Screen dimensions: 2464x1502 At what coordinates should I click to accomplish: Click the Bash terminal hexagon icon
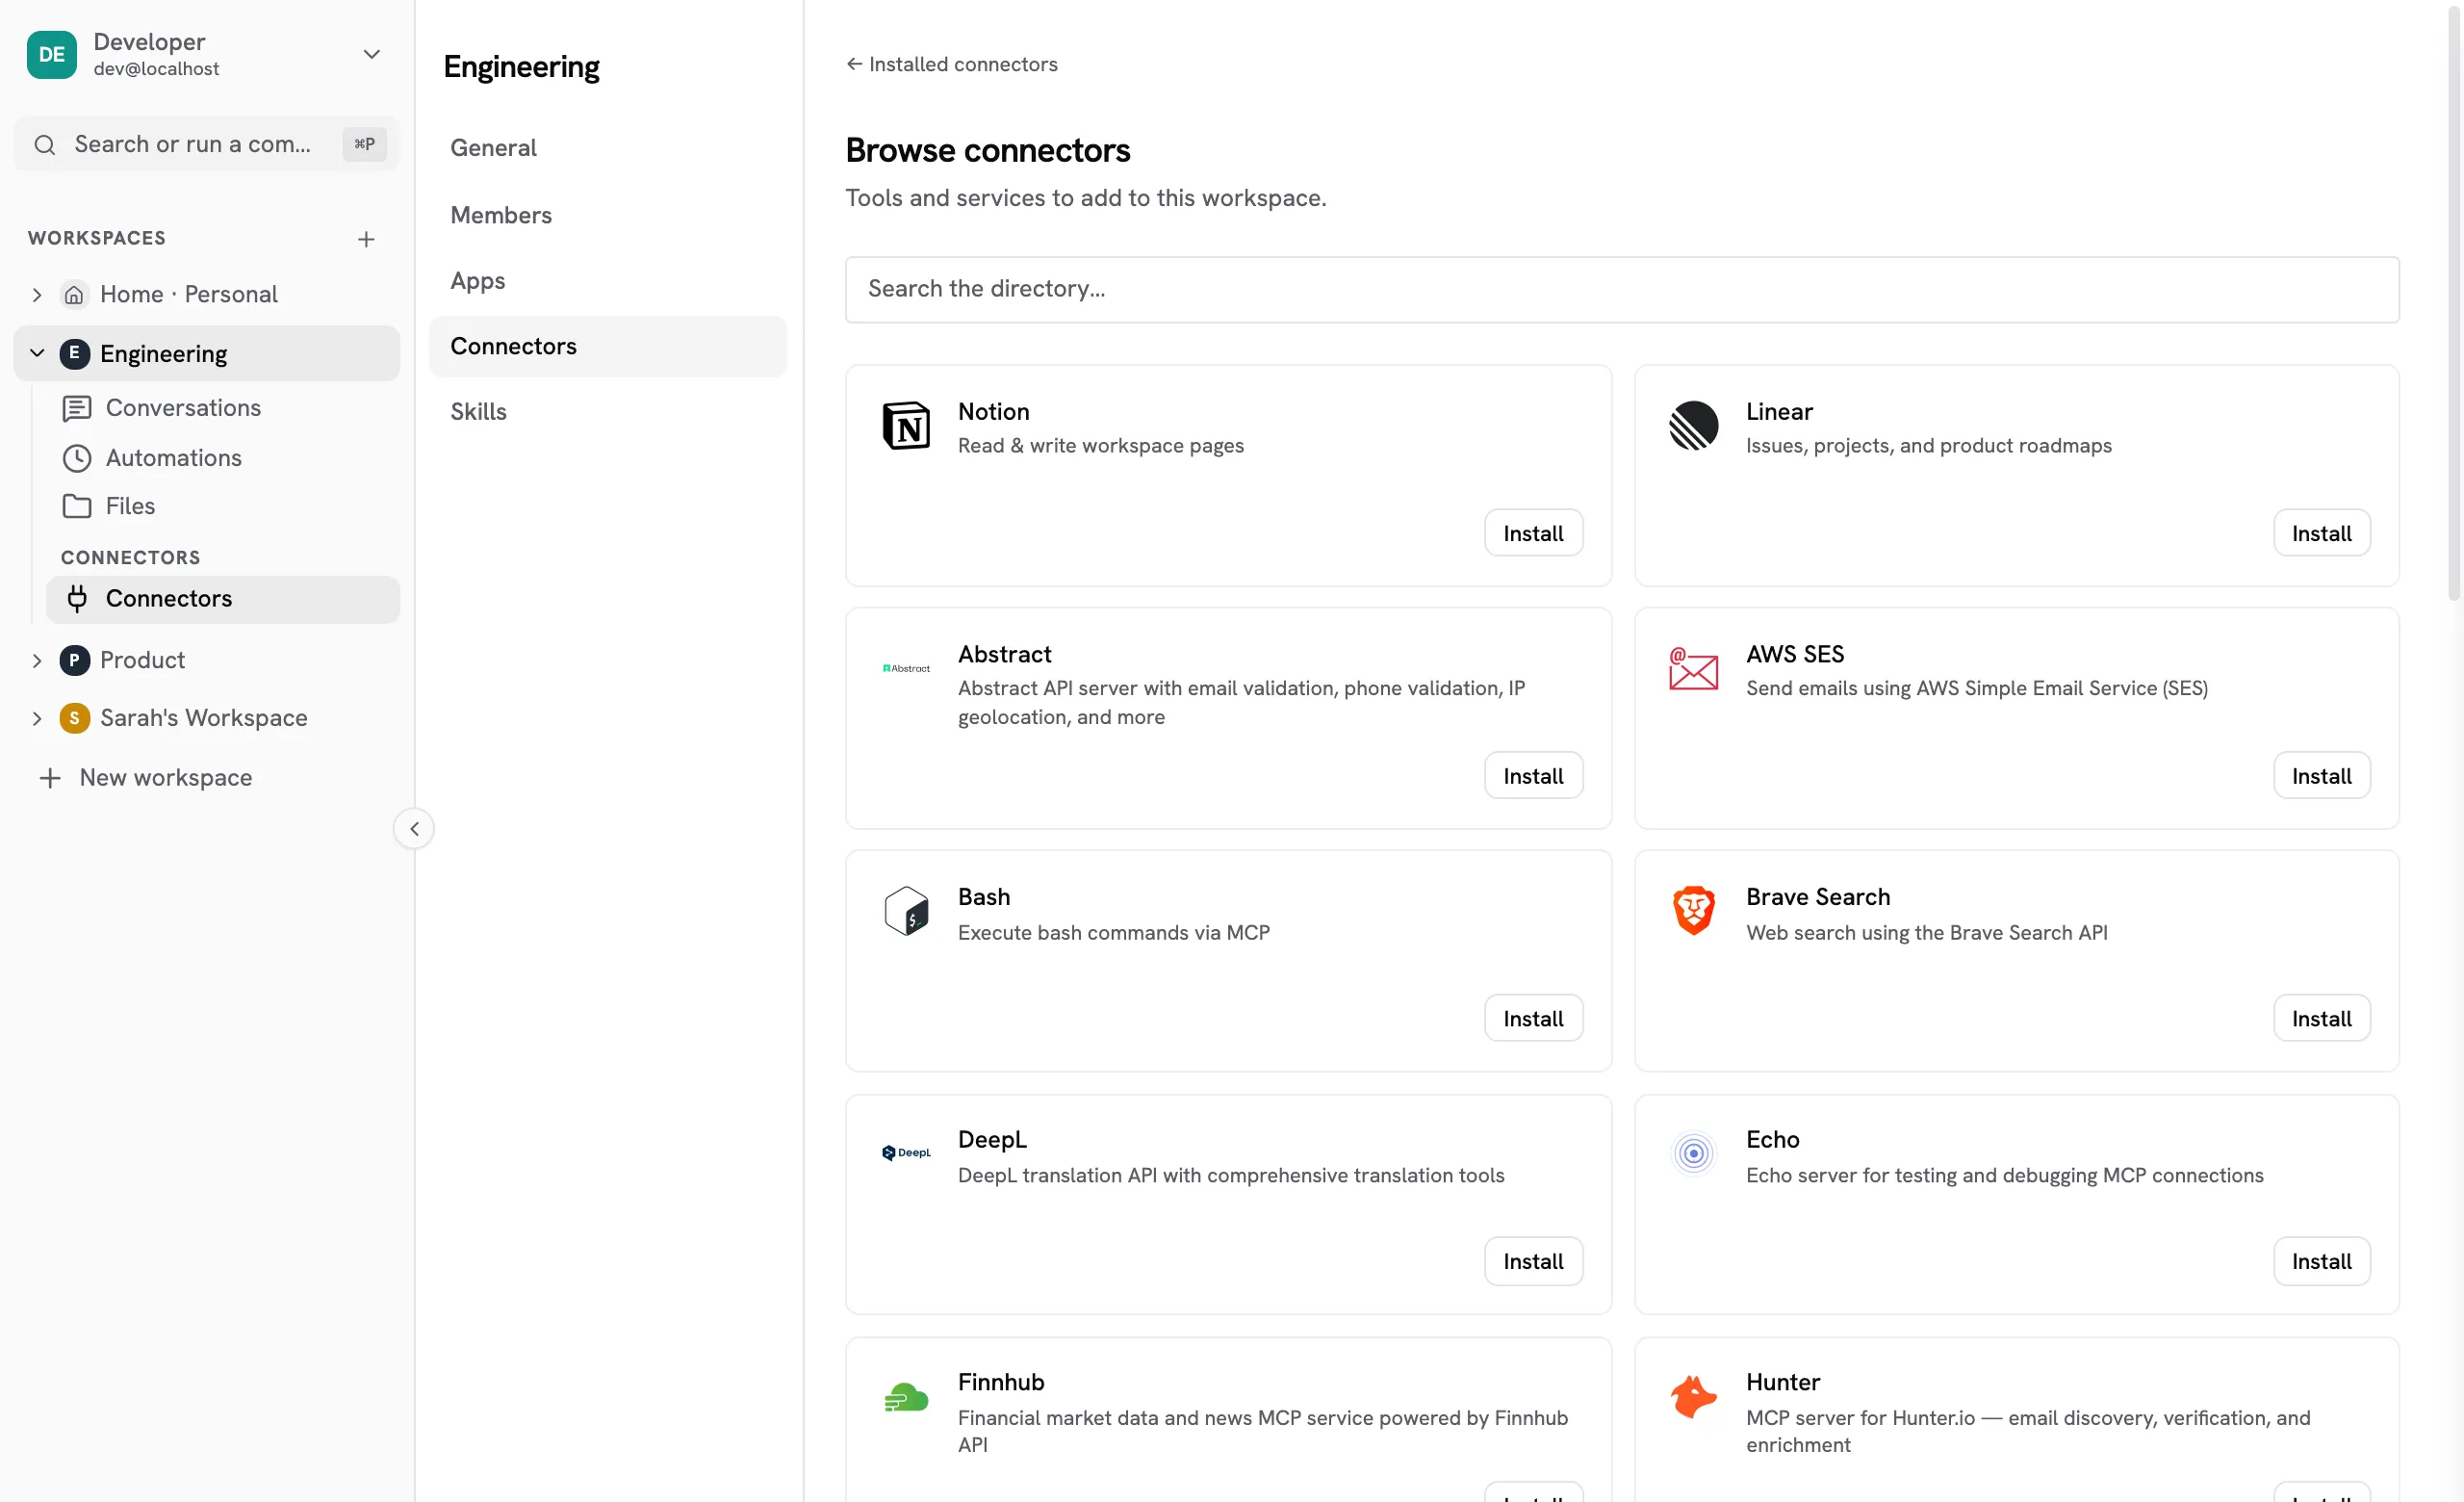click(x=906, y=911)
